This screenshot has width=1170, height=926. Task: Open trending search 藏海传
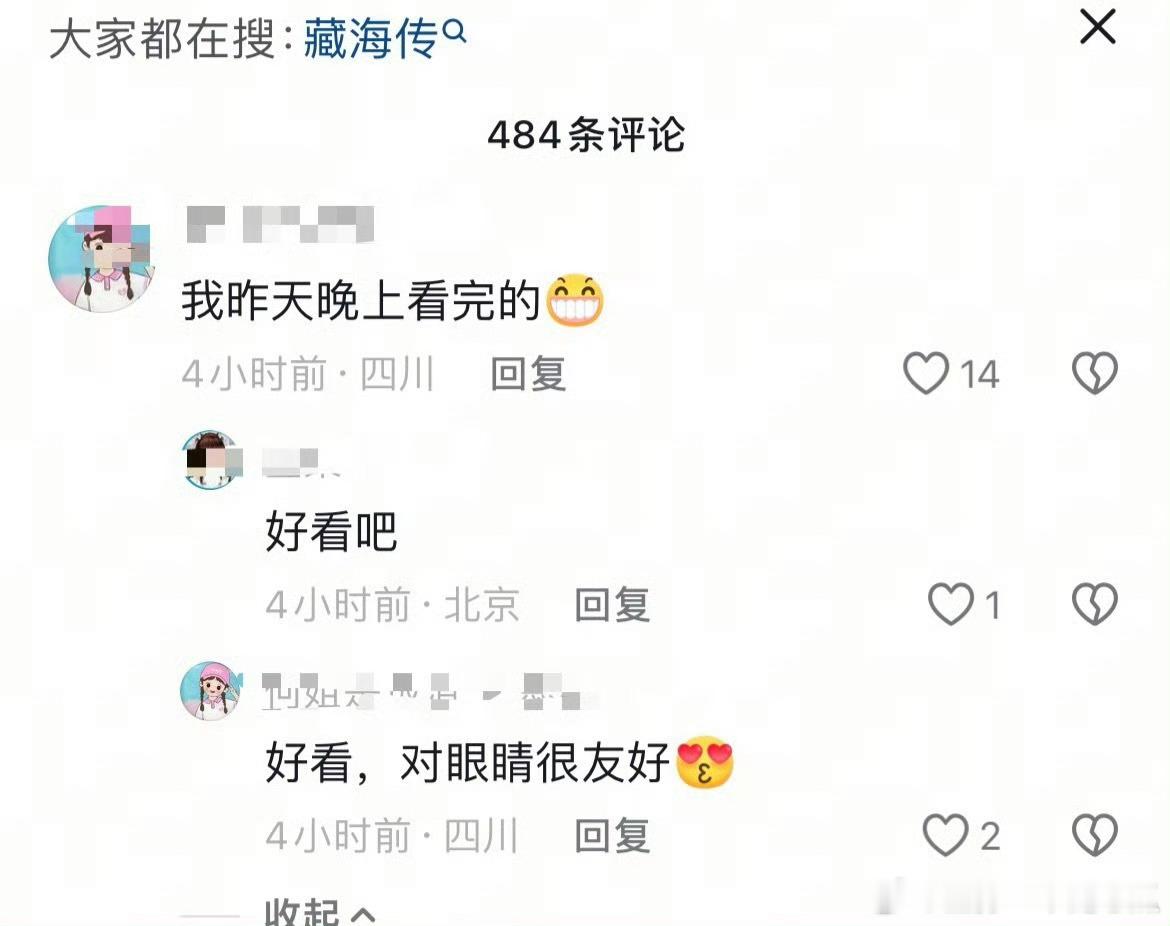pos(370,39)
